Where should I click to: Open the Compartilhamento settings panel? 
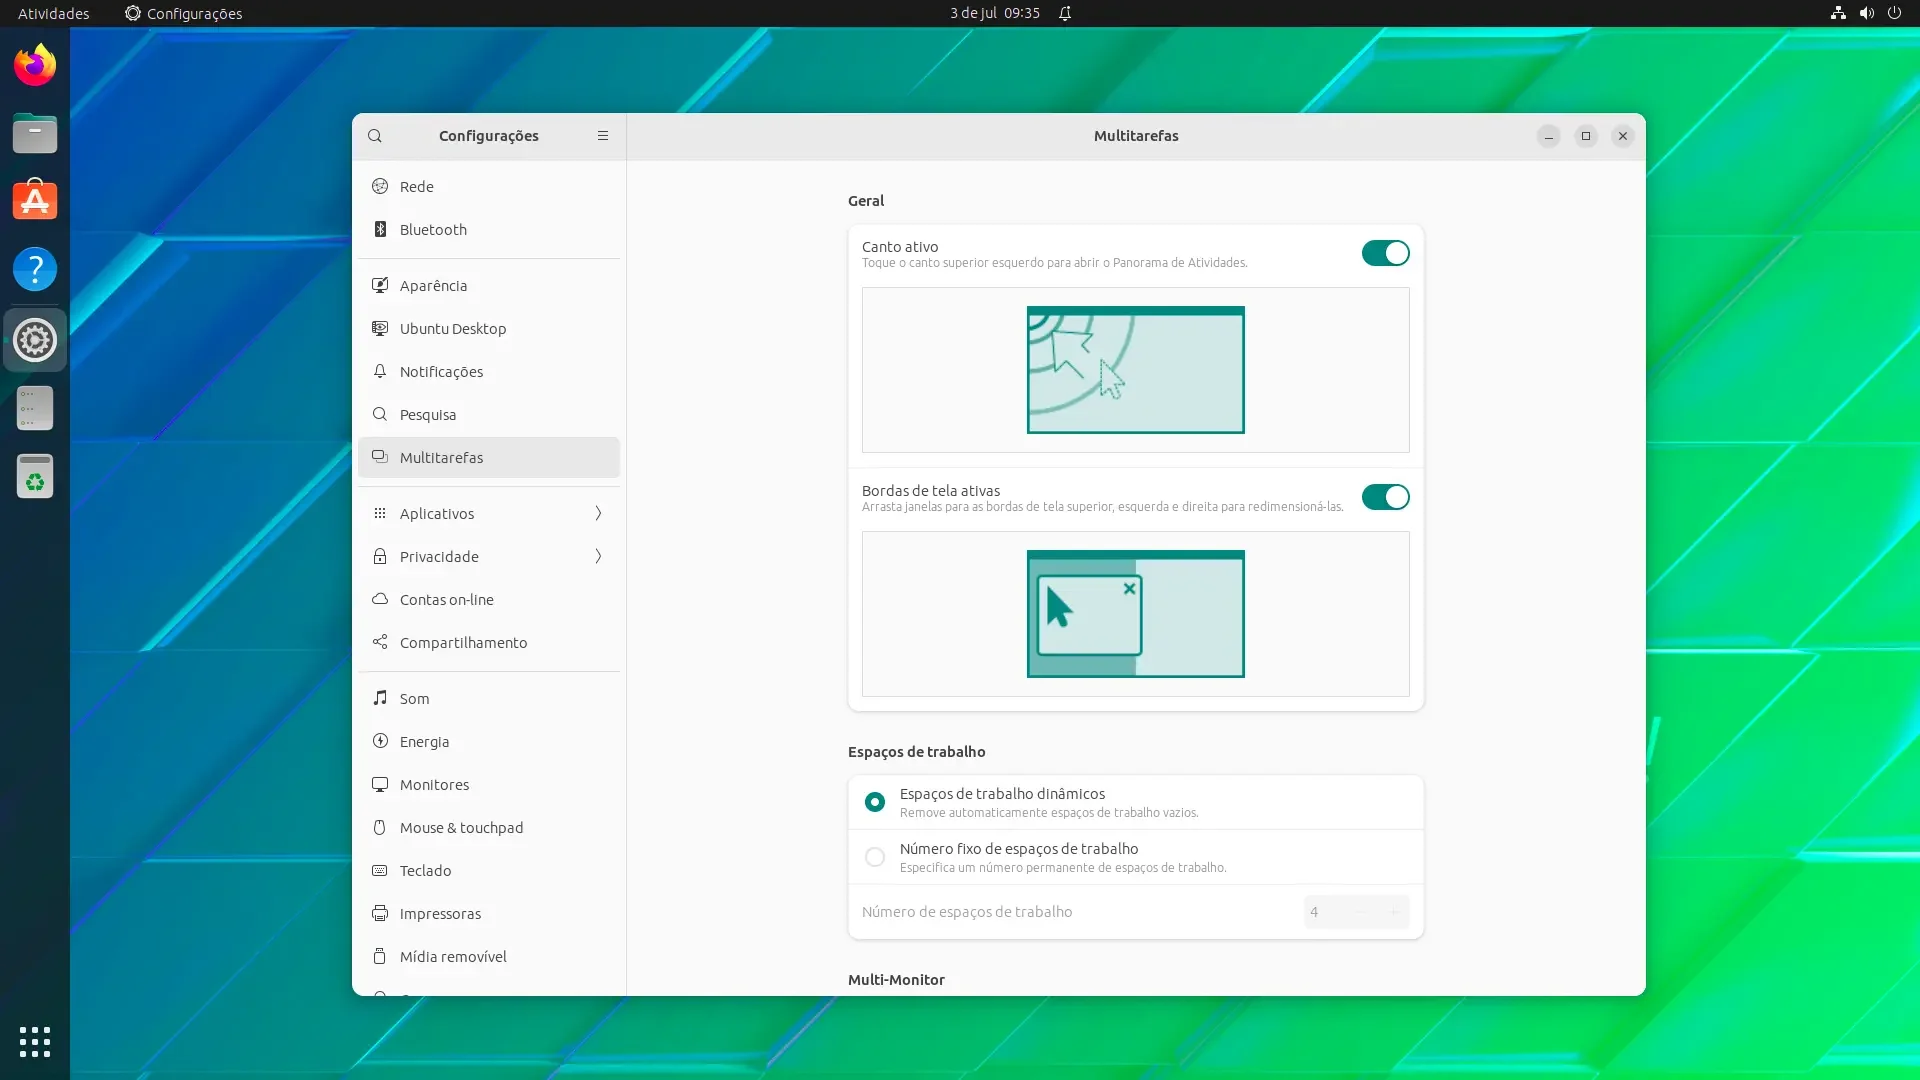[489, 642]
